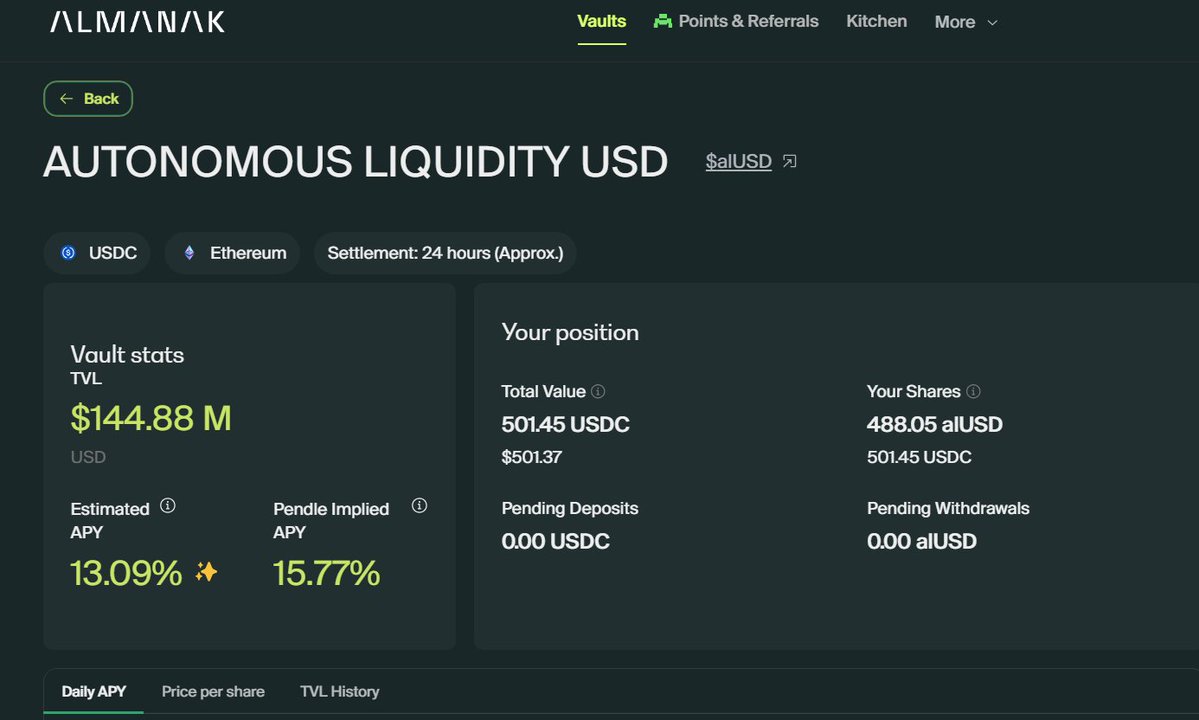This screenshot has height=720, width=1199.
Task: Click the Points & Referrals icon
Action: [x=662, y=21]
